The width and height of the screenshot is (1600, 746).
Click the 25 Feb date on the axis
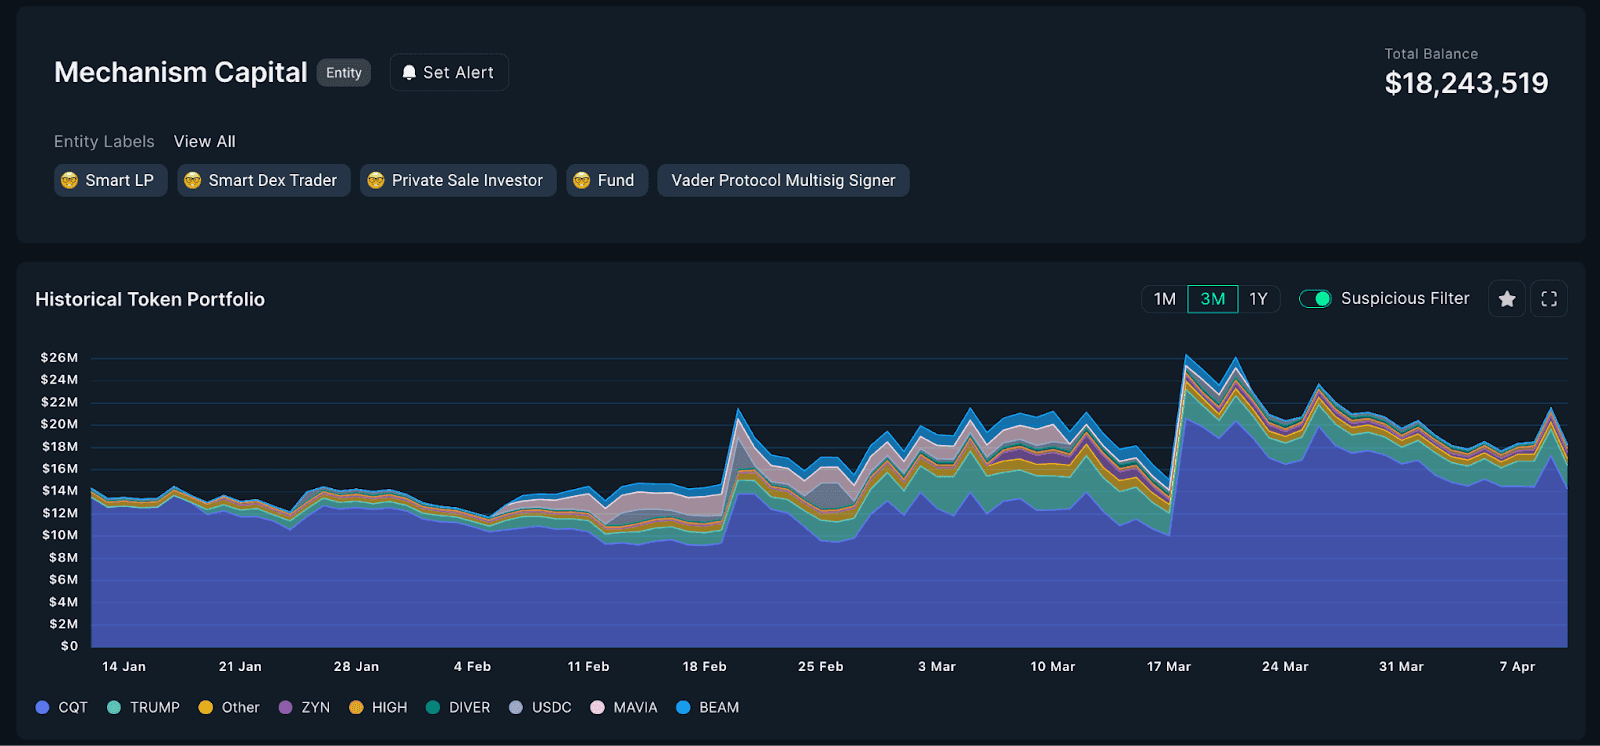(x=821, y=666)
